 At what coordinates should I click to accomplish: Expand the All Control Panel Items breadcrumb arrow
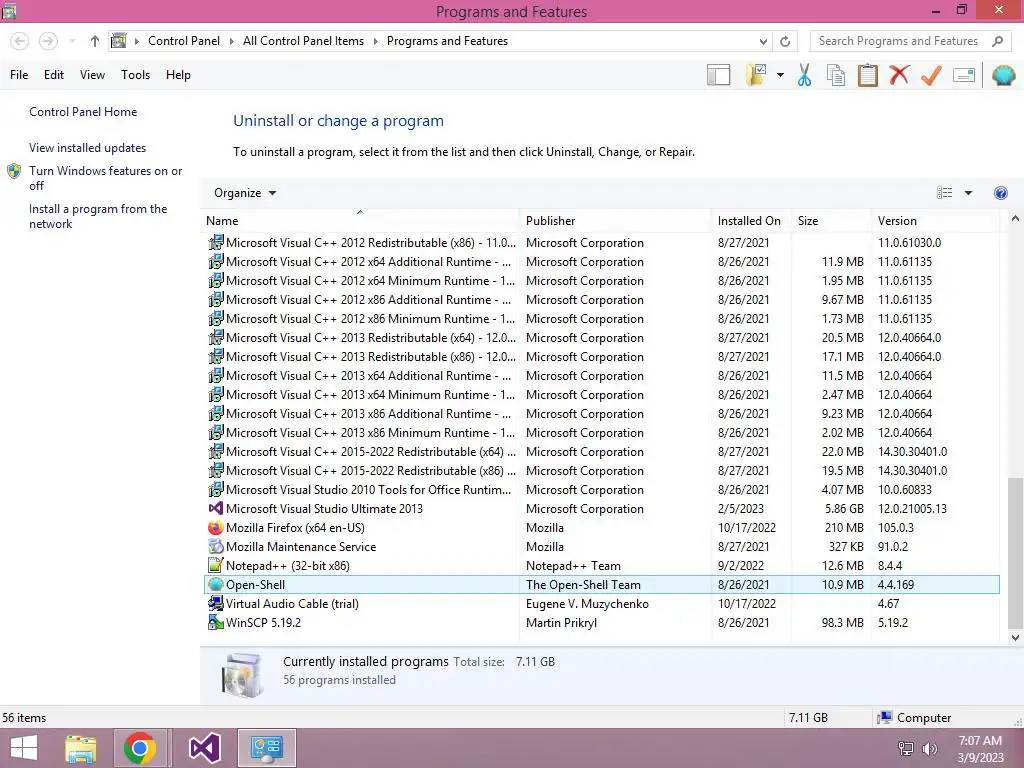point(376,41)
